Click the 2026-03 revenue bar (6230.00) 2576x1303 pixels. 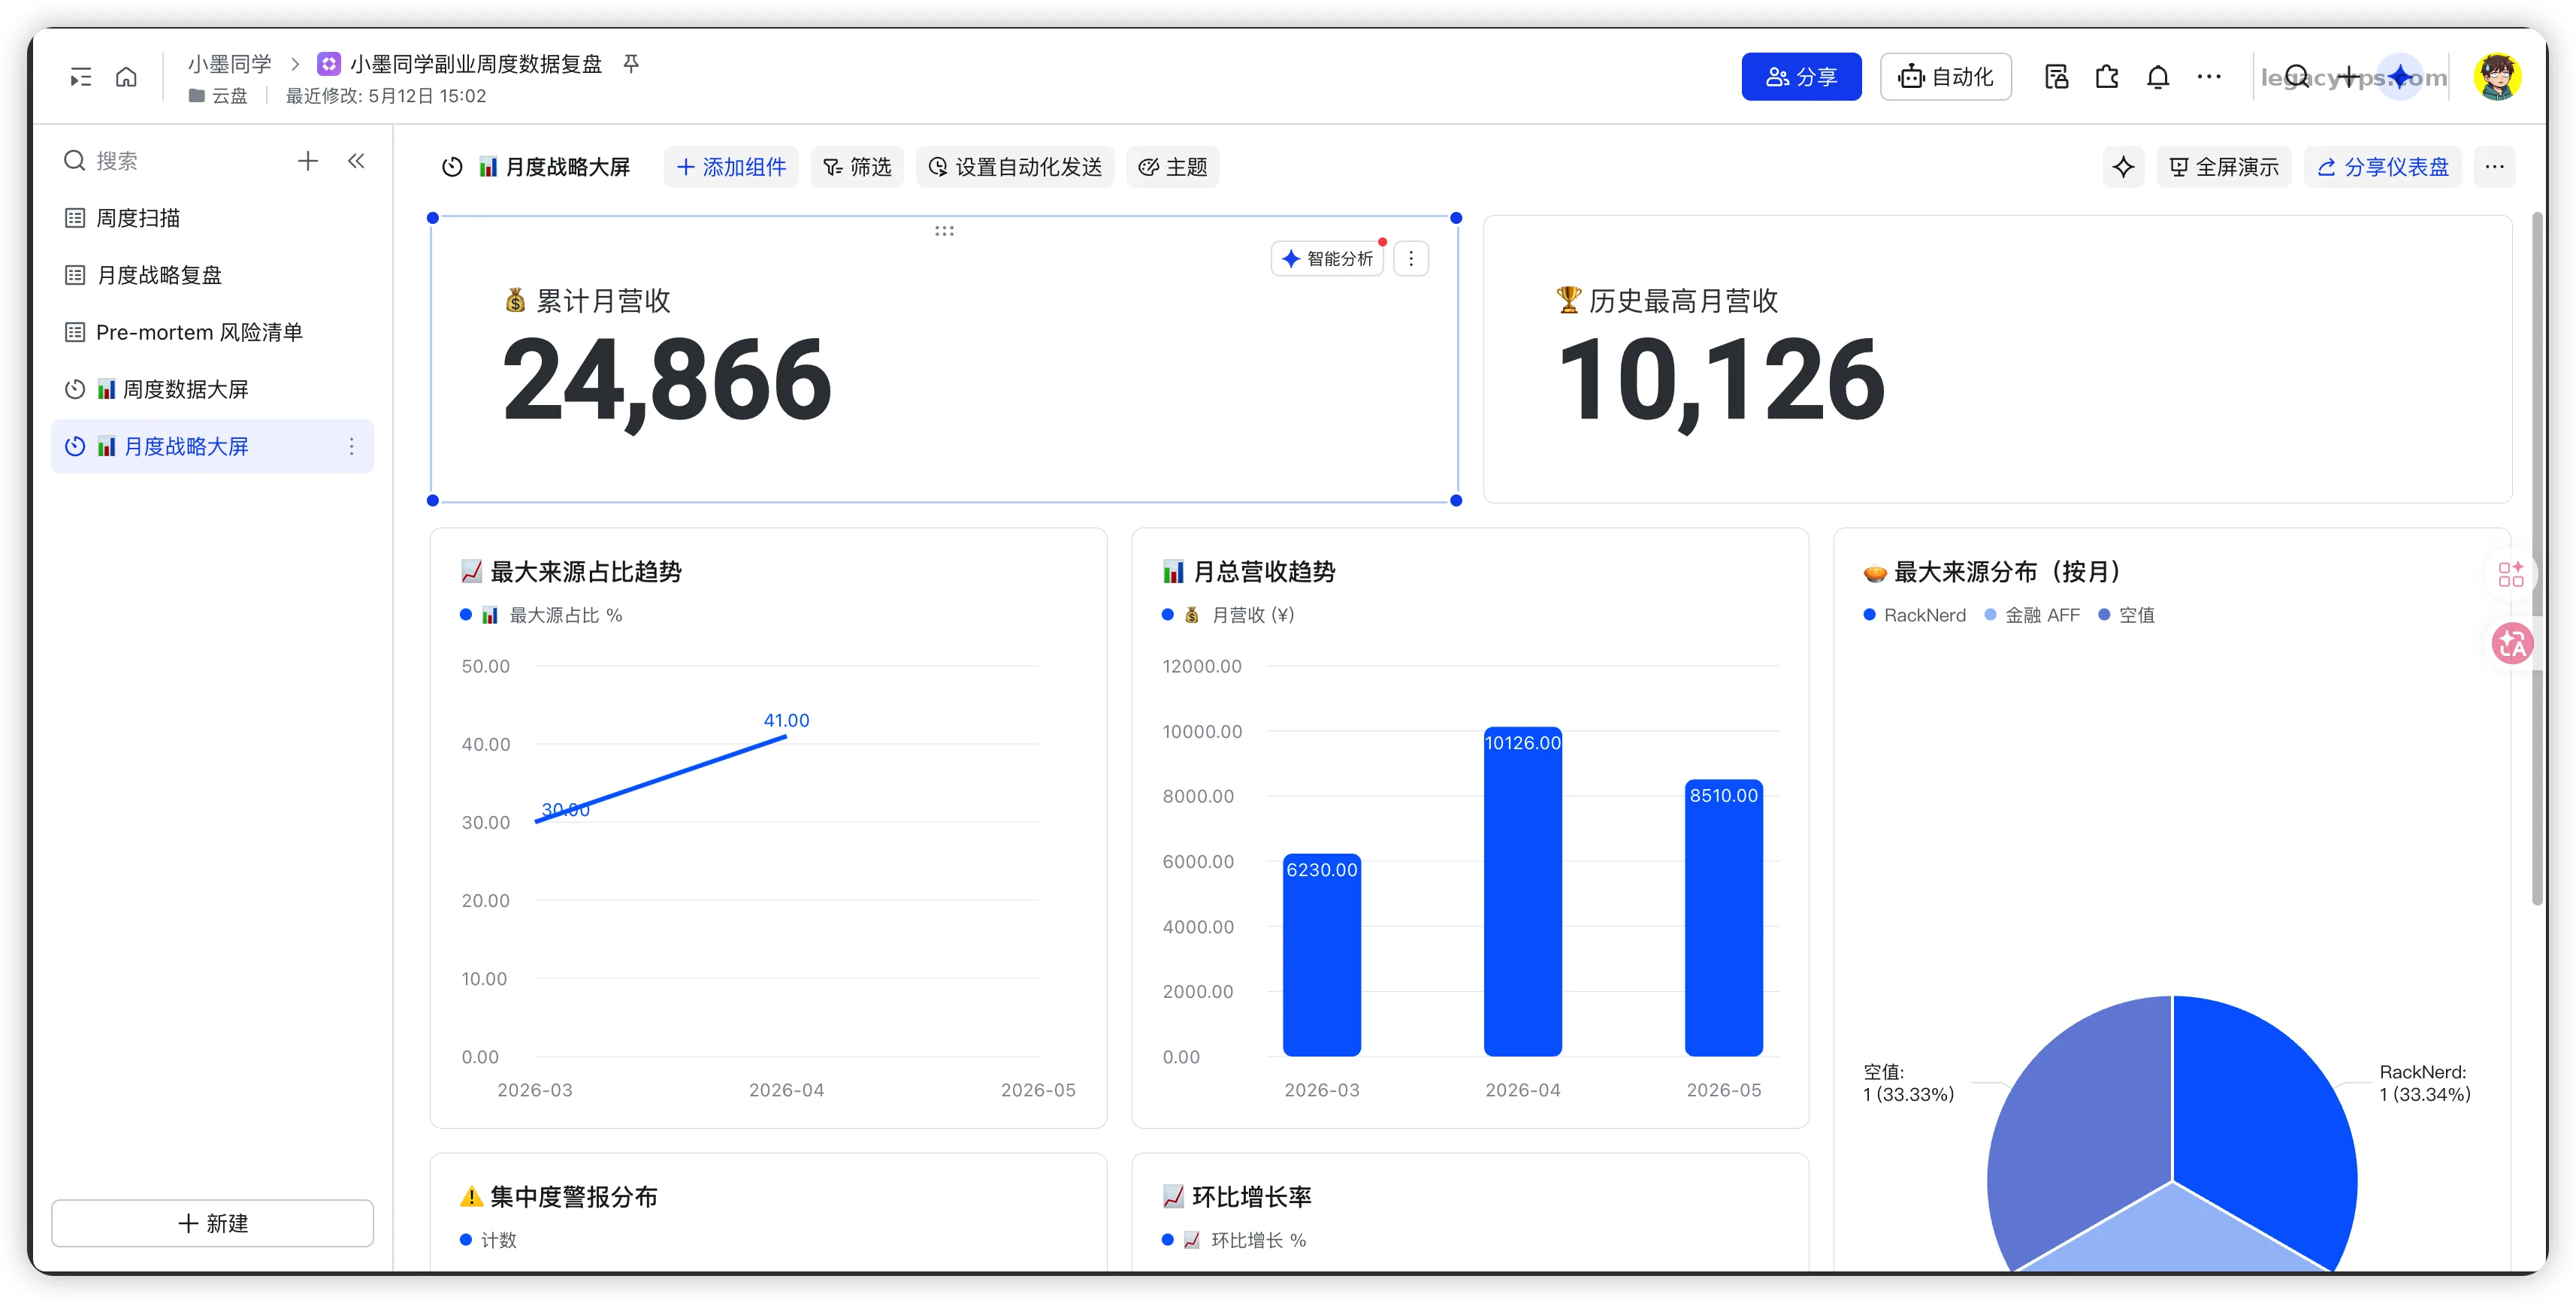(1321, 955)
